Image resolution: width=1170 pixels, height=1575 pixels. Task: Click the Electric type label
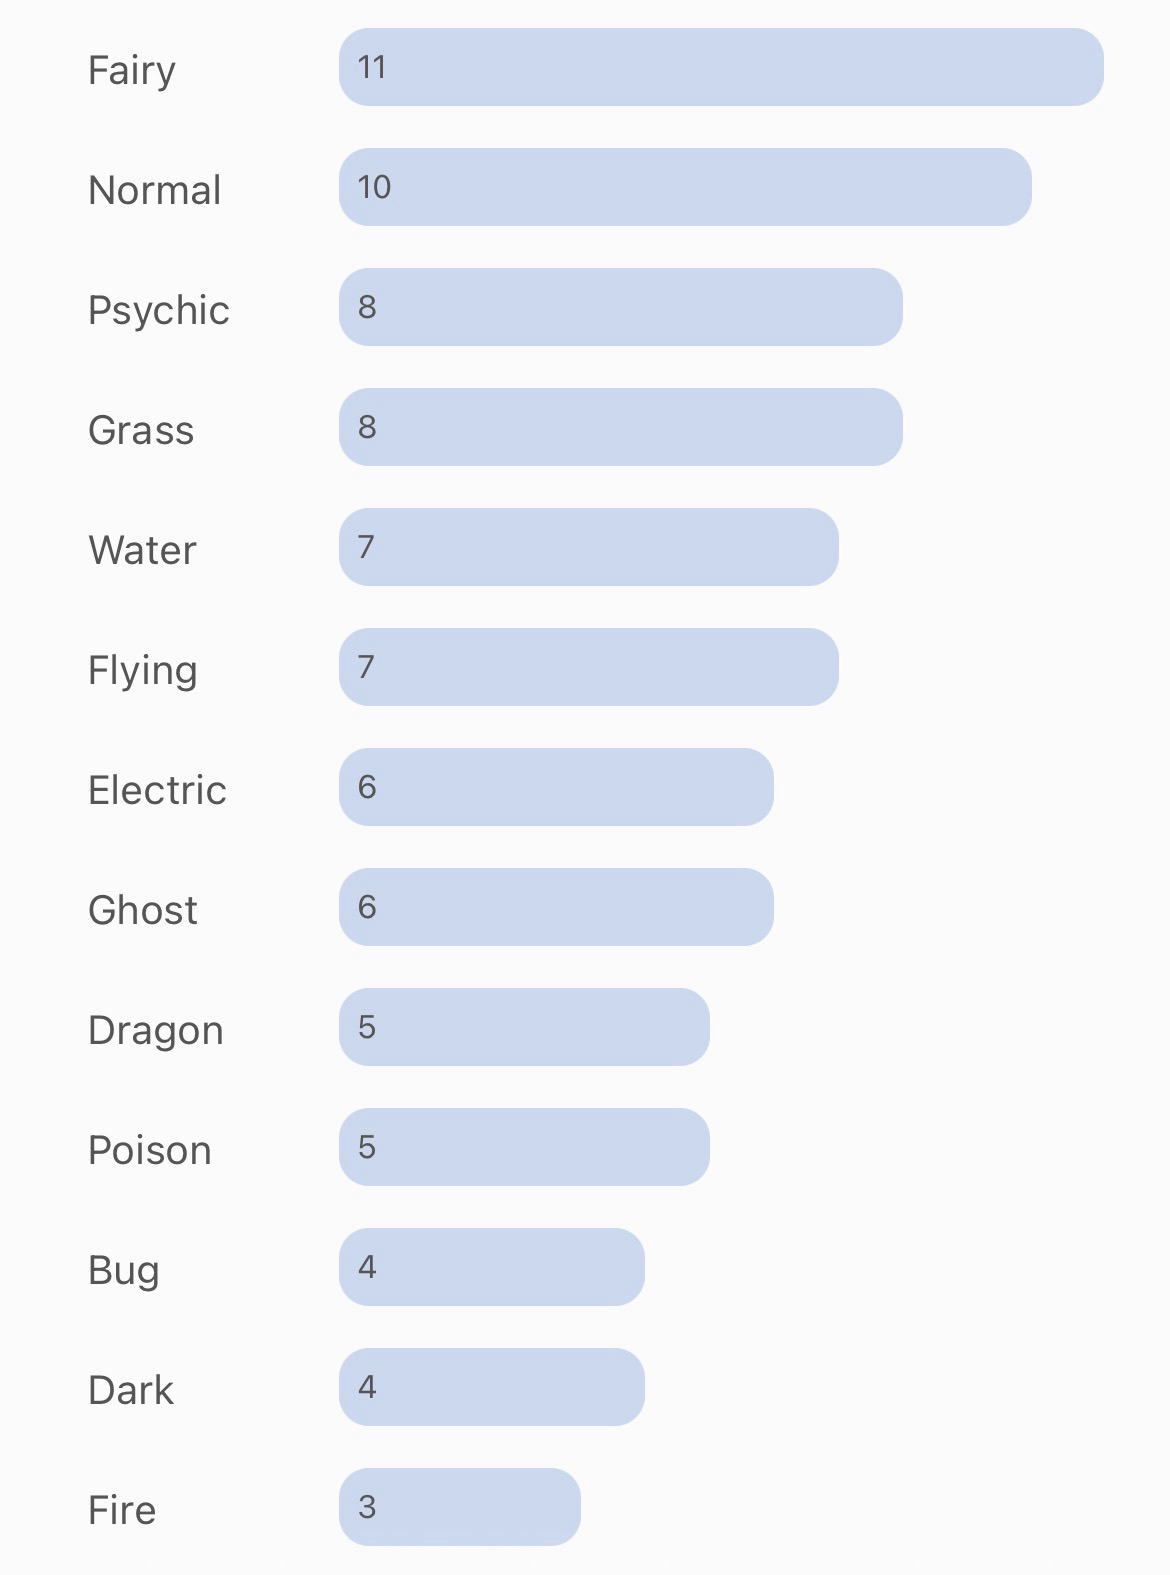tap(157, 790)
